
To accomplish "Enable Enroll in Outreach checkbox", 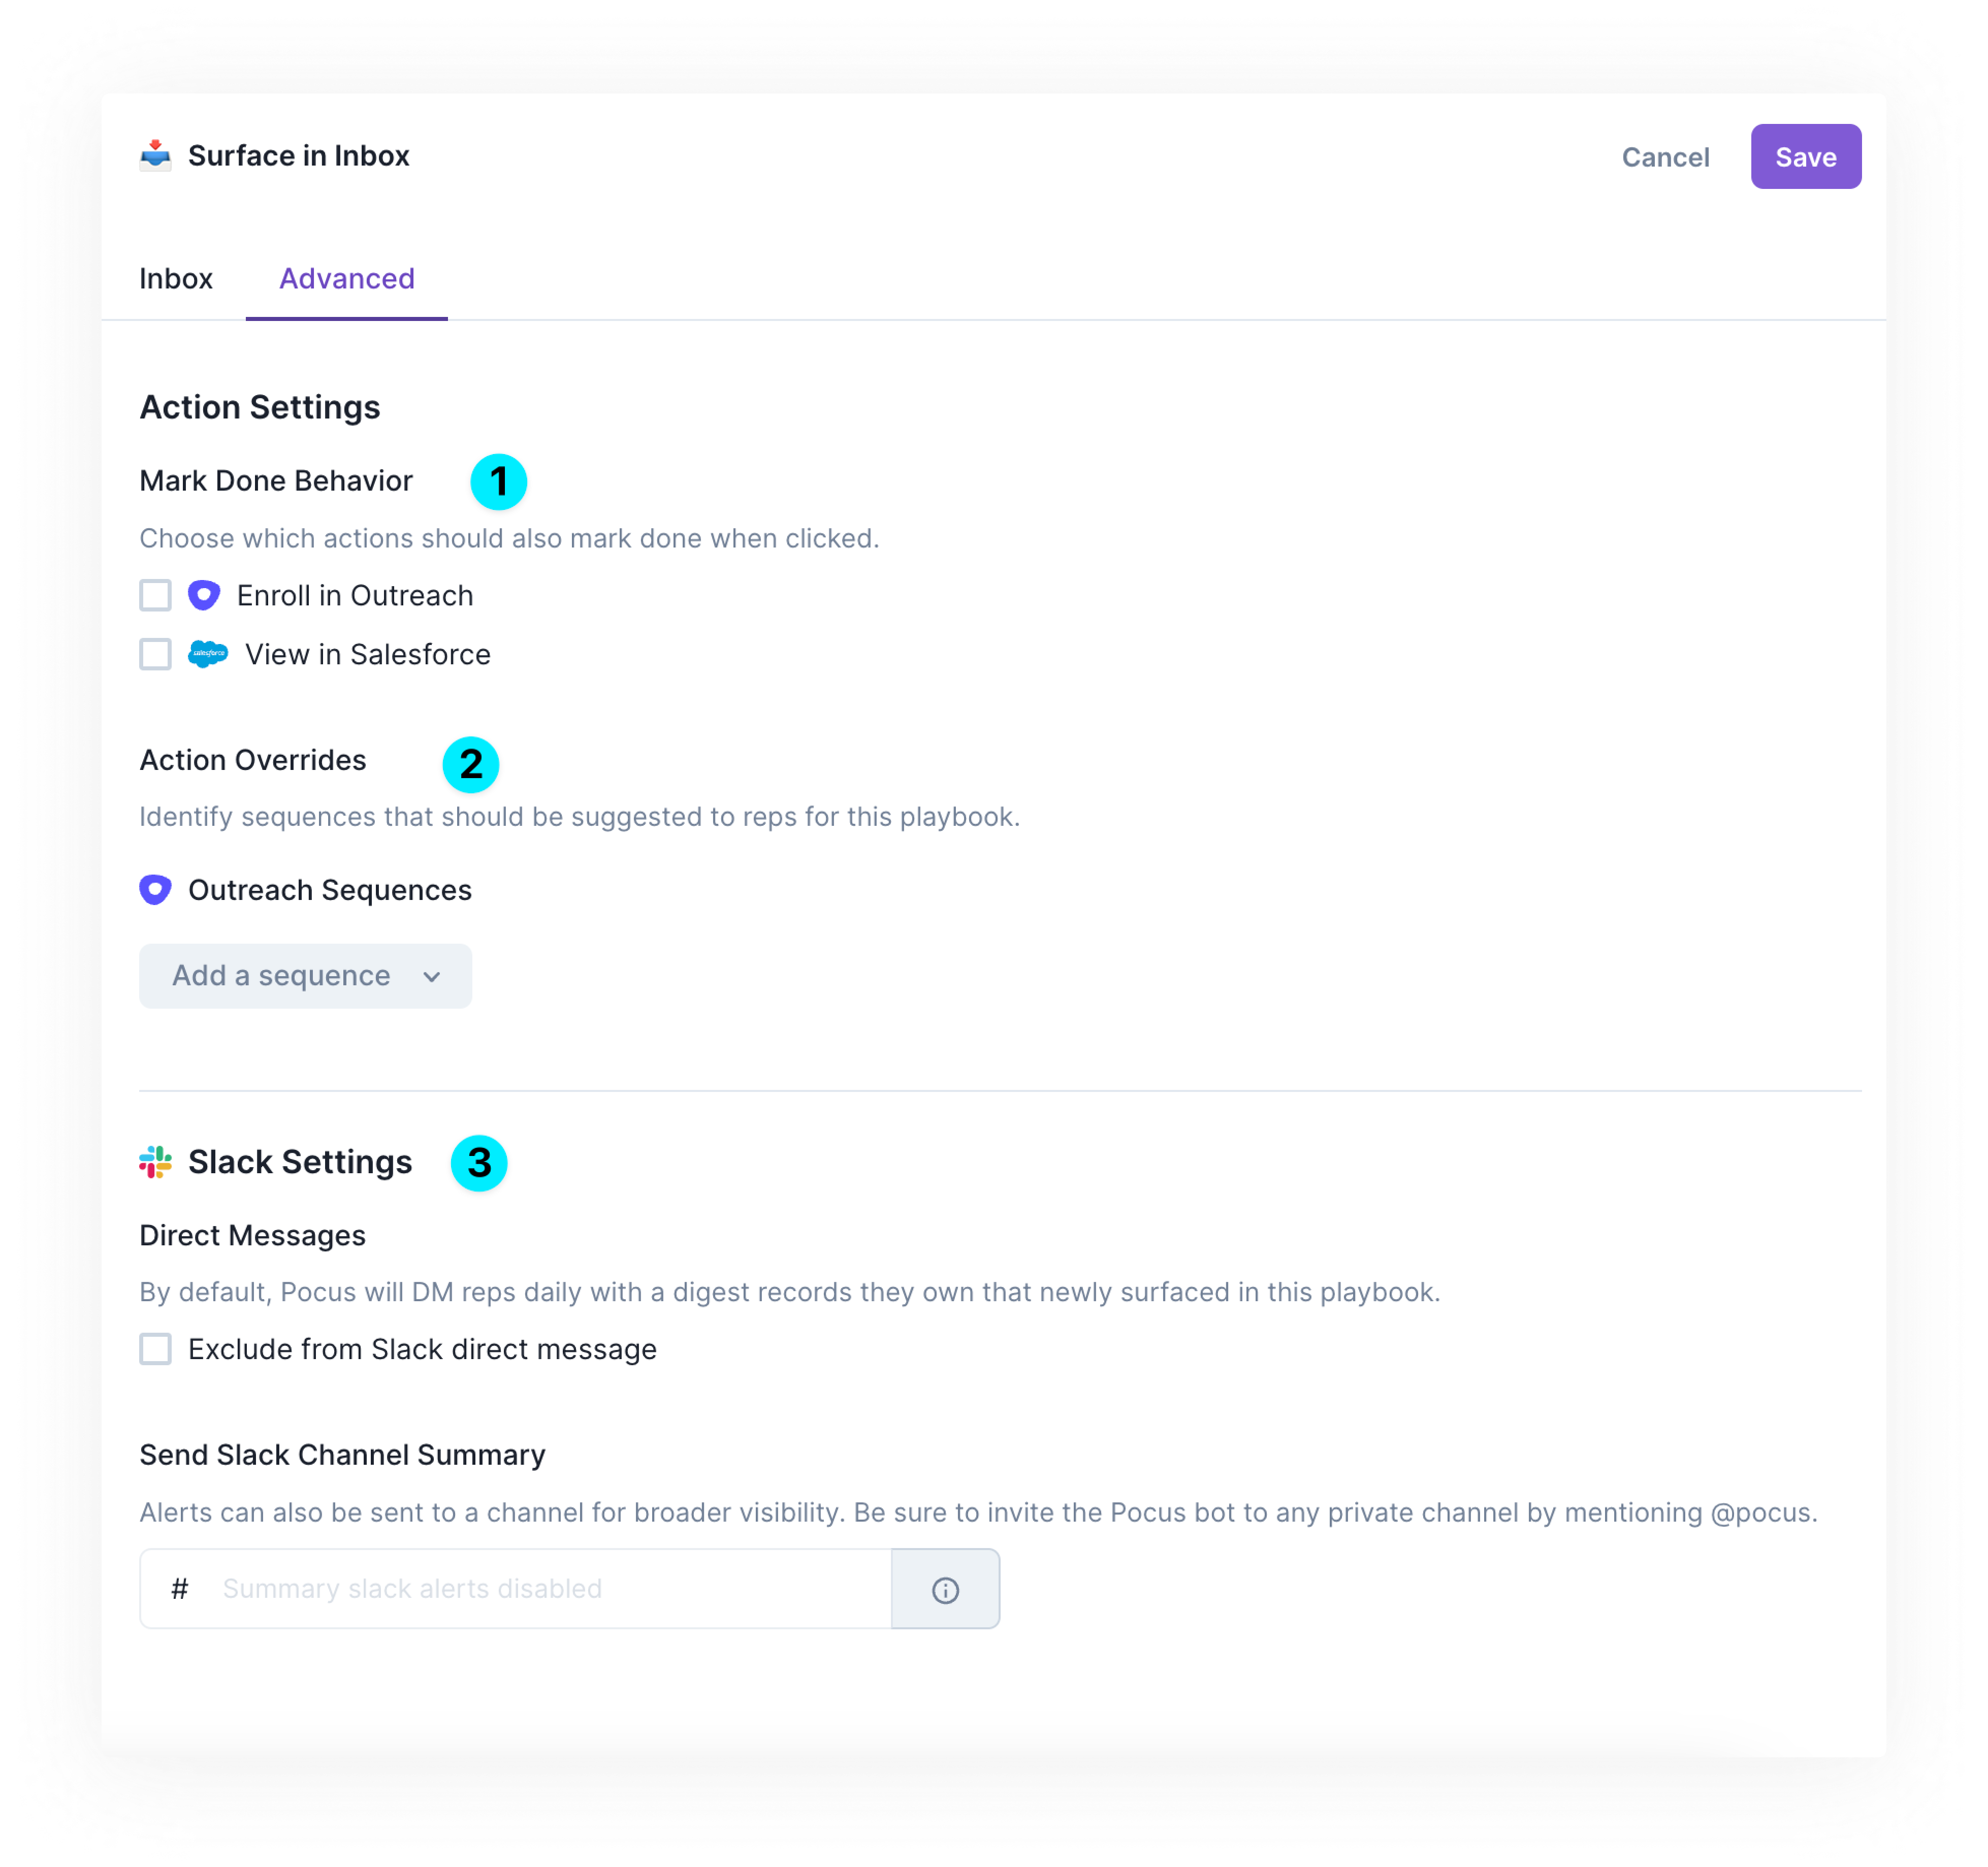I will (155, 596).
